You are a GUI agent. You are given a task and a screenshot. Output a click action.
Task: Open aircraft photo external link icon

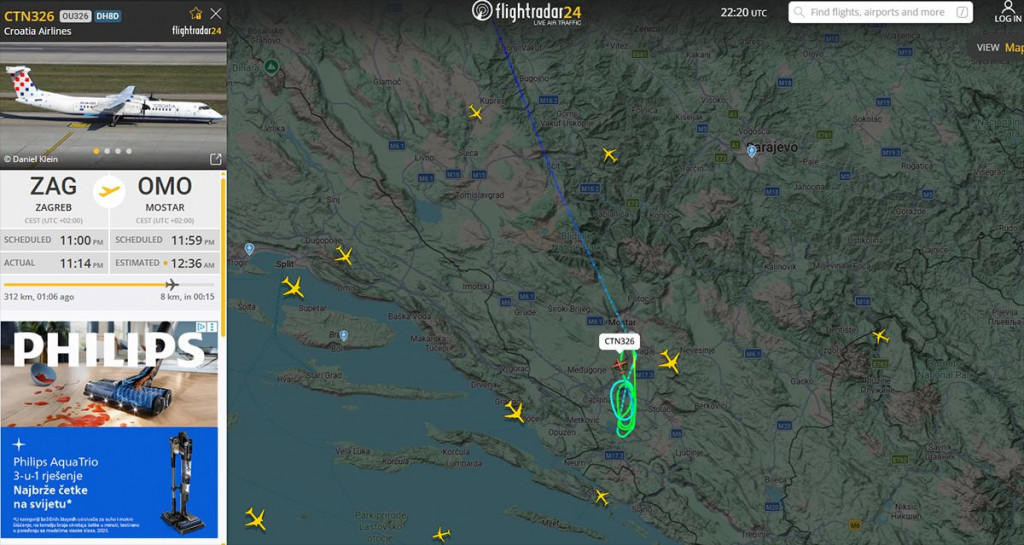pyautogui.click(x=216, y=159)
